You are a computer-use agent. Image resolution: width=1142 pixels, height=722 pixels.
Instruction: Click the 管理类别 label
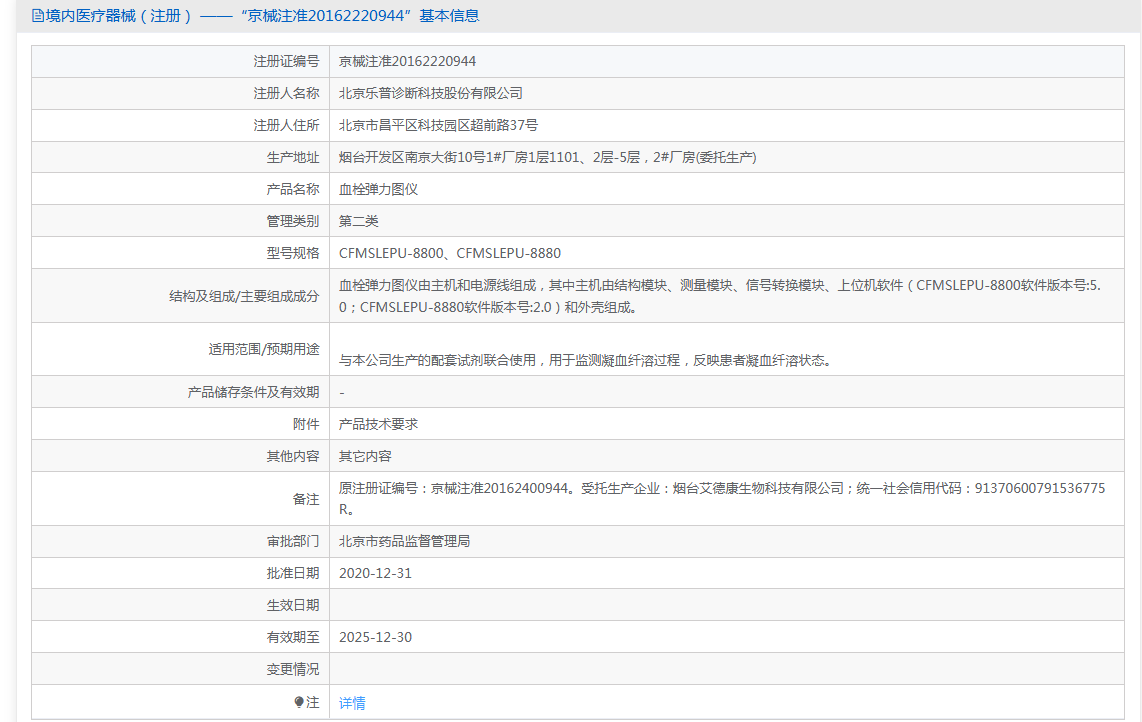coord(293,221)
